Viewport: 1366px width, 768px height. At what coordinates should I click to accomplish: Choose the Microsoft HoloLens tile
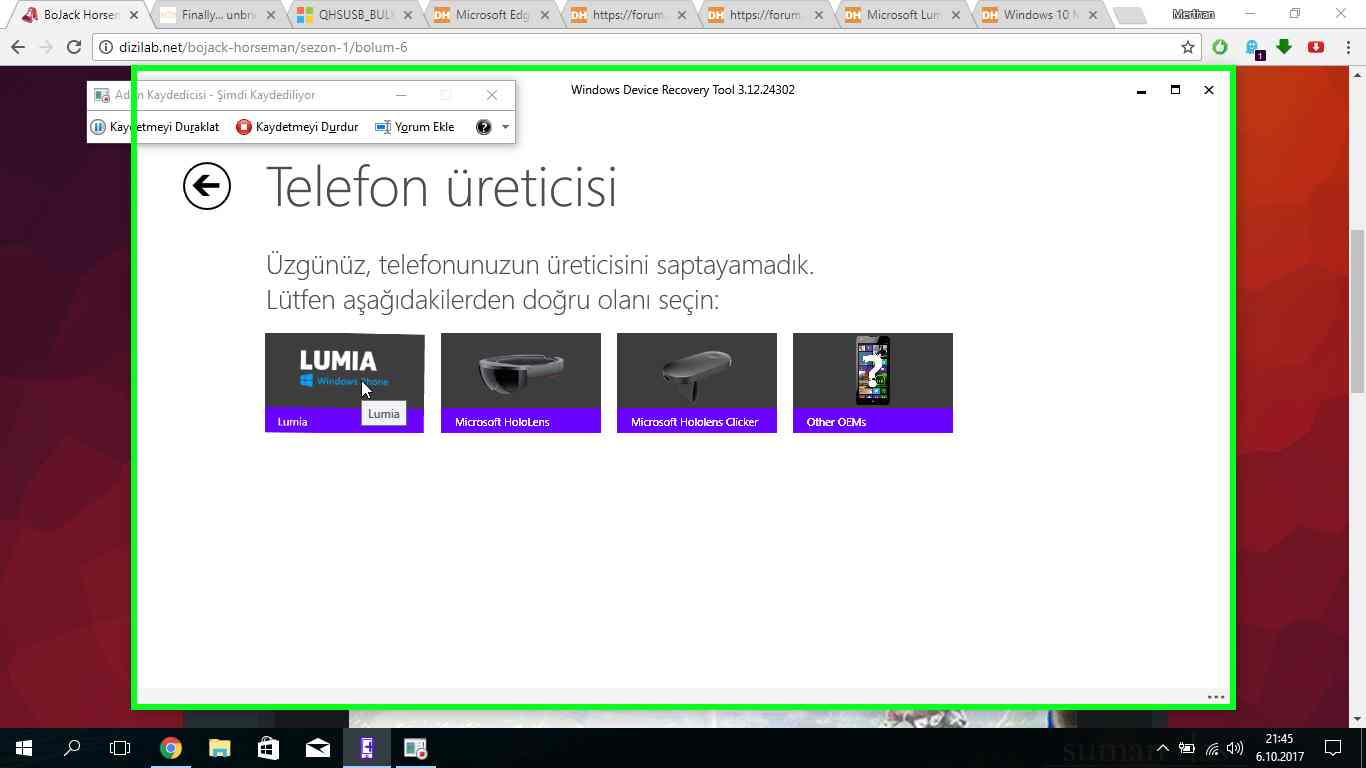521,383
